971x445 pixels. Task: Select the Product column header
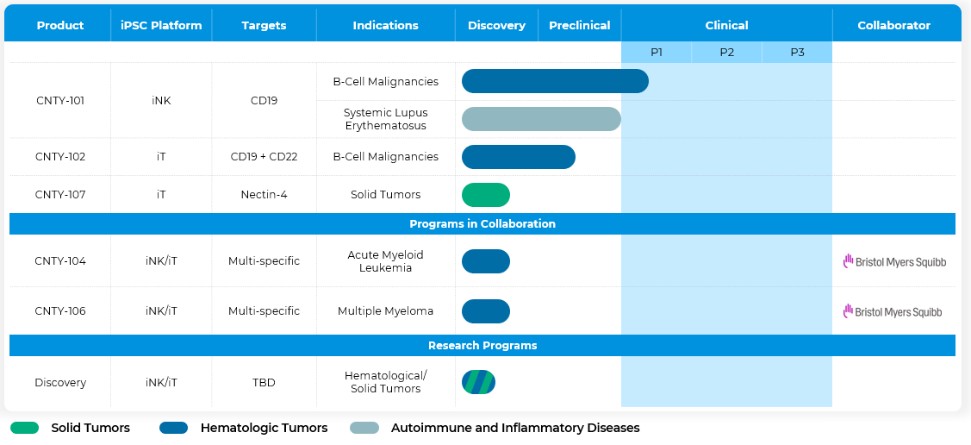60,25
